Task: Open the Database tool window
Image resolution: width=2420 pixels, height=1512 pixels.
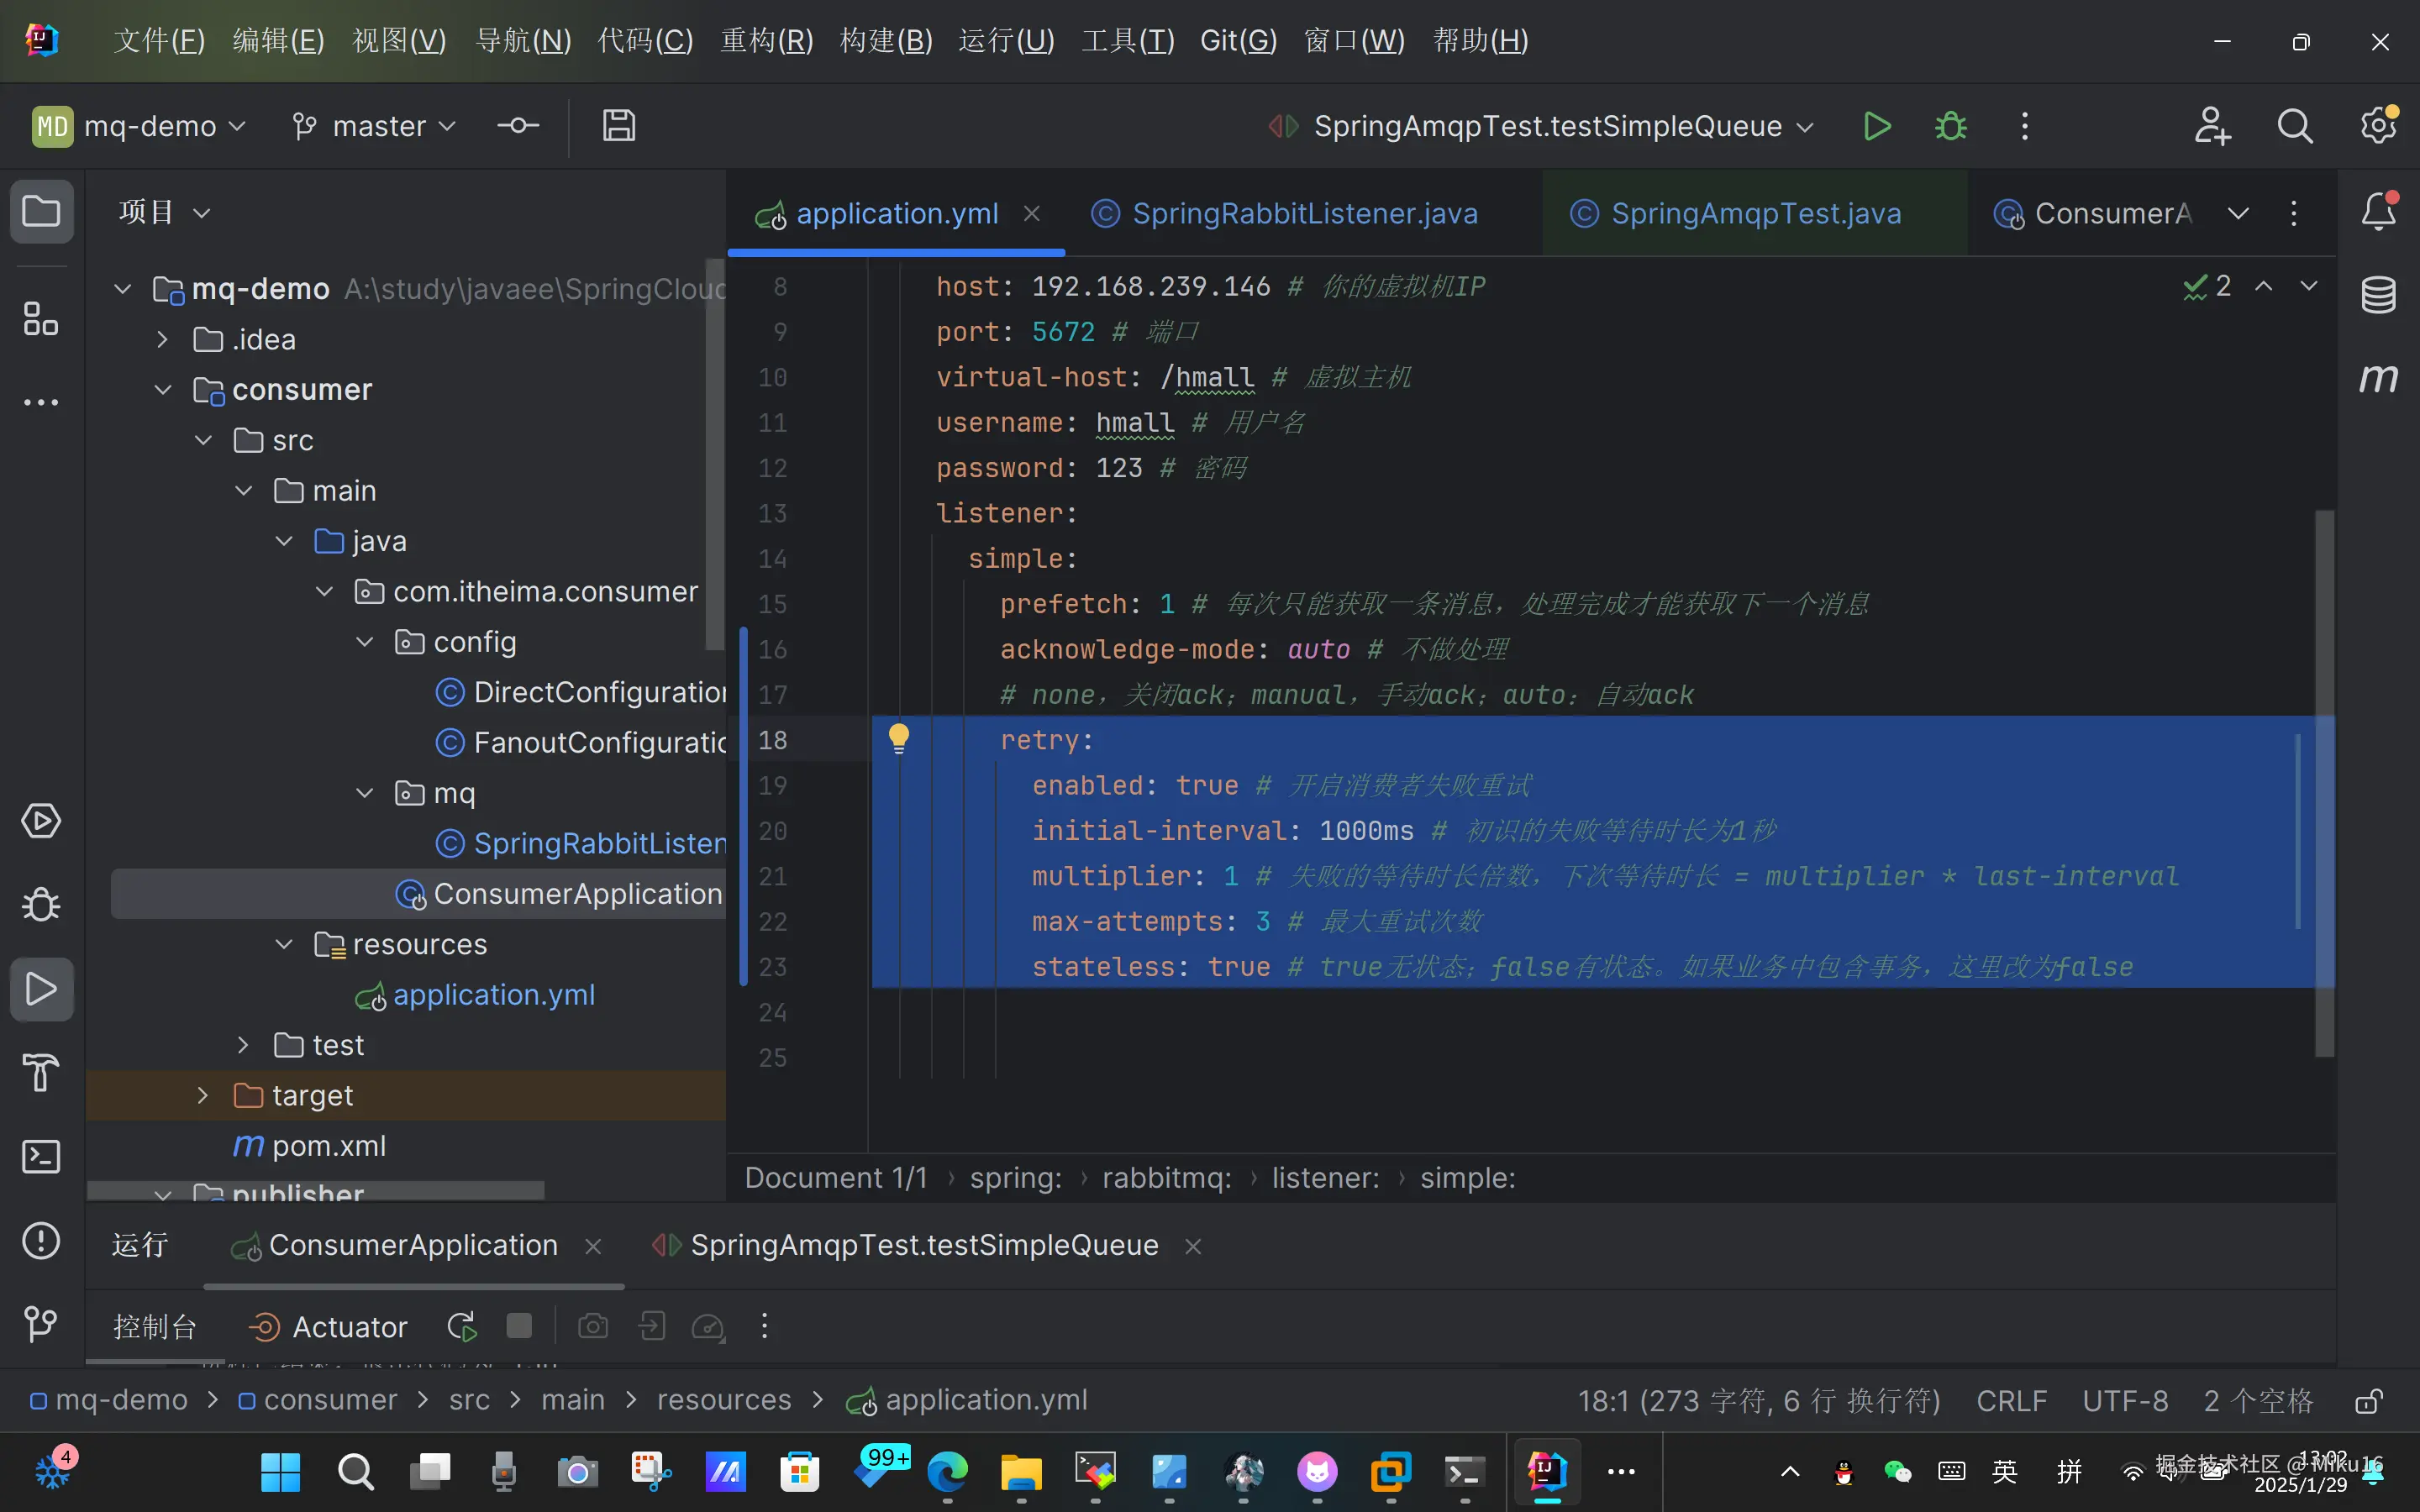Action: (2378, 295)
